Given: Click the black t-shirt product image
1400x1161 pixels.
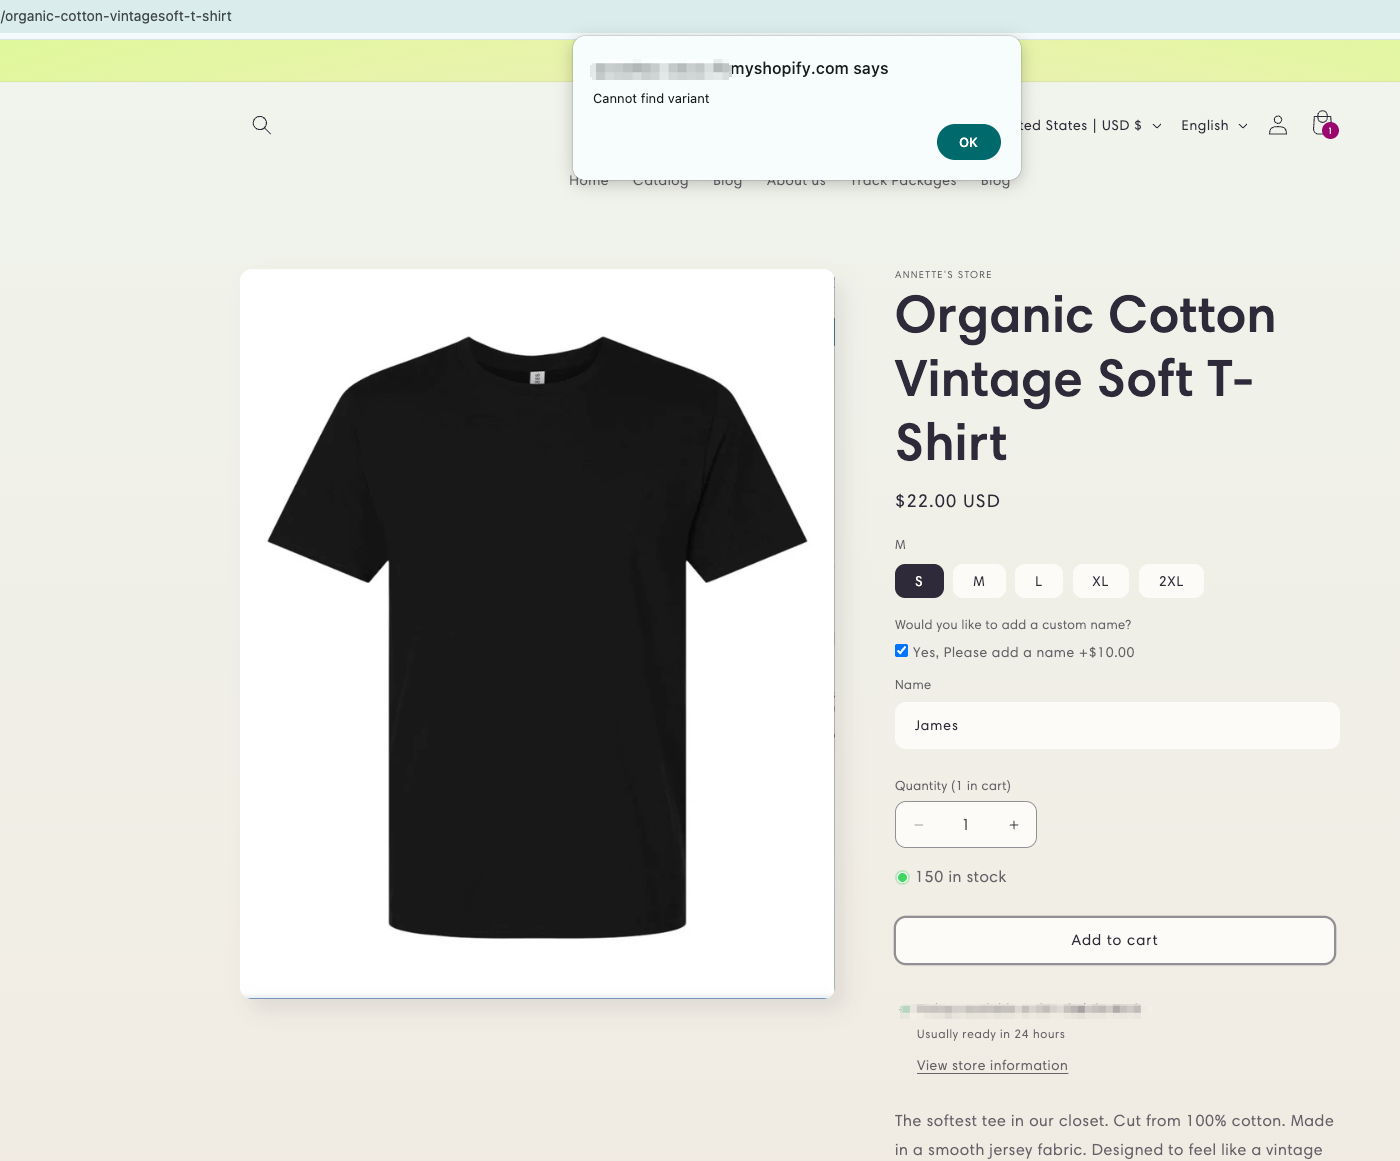Looking at the screenshot, I should [x=537, y=633].
